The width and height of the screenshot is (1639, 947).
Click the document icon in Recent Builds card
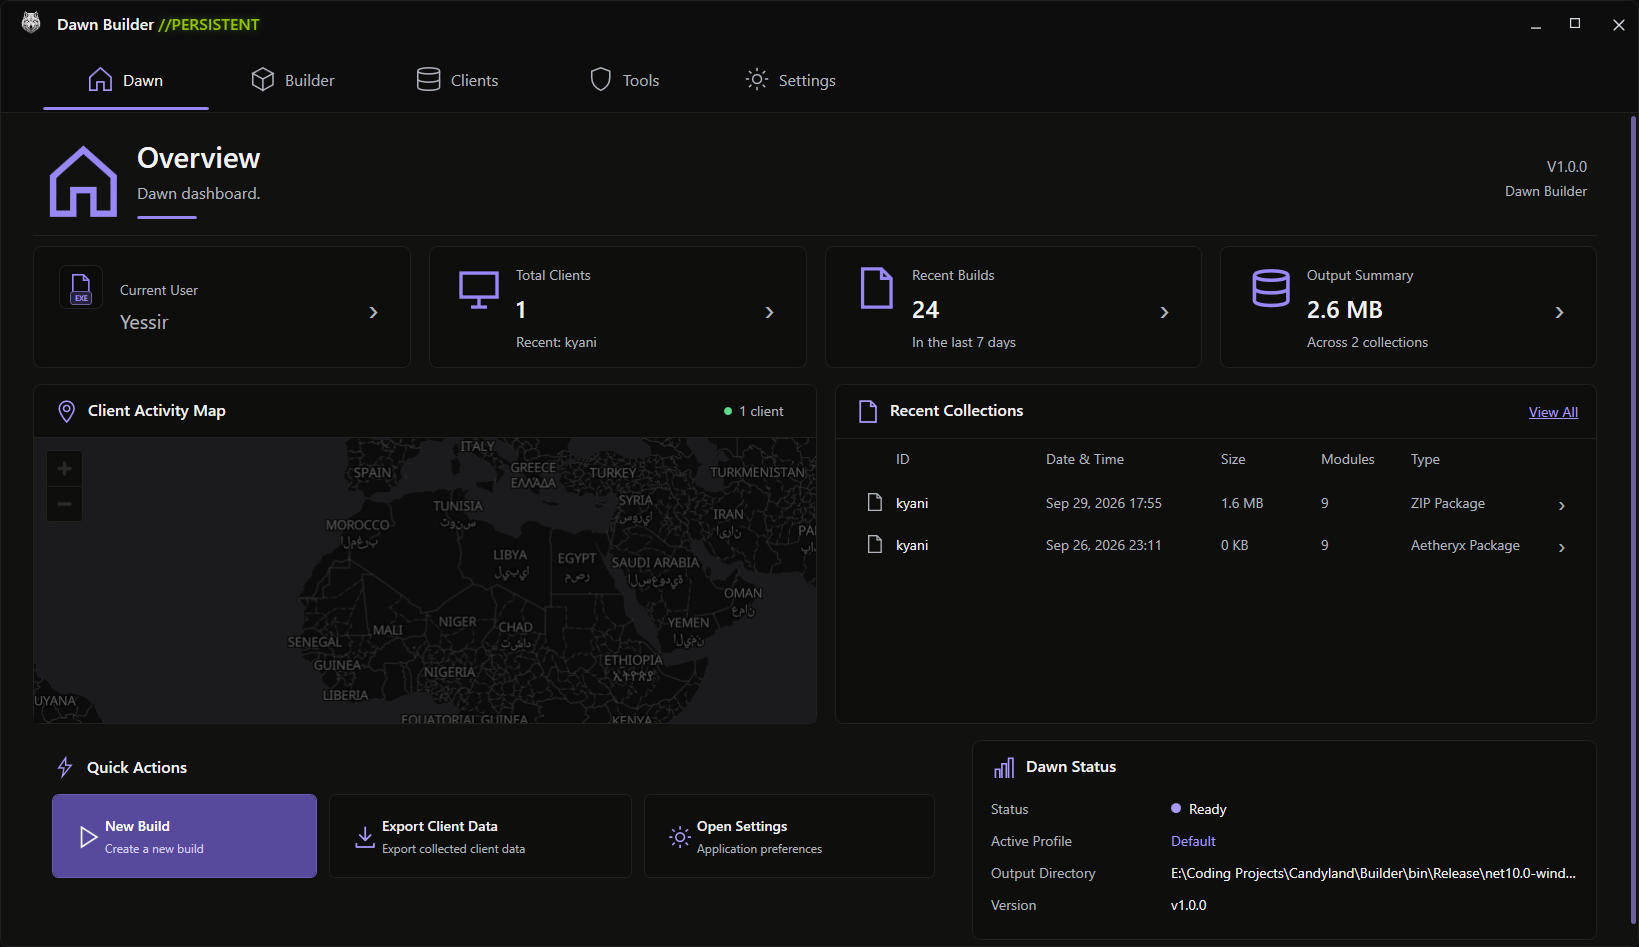(x=877, y=288)
